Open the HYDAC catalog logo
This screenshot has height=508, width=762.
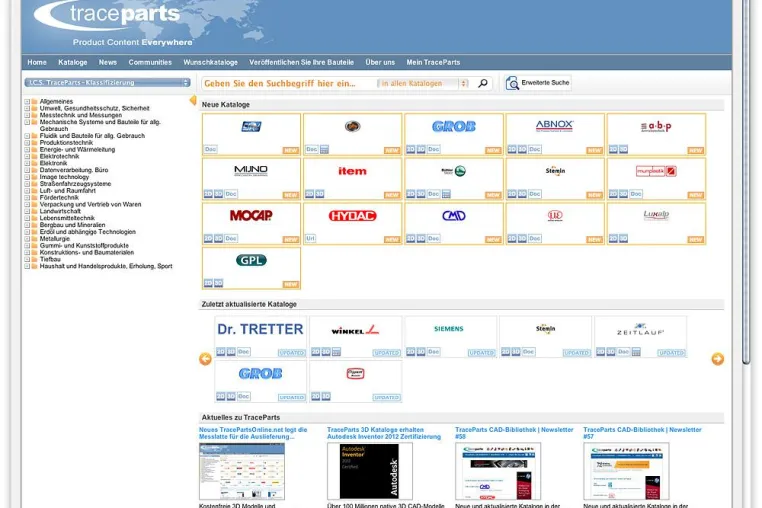(352, 215)
